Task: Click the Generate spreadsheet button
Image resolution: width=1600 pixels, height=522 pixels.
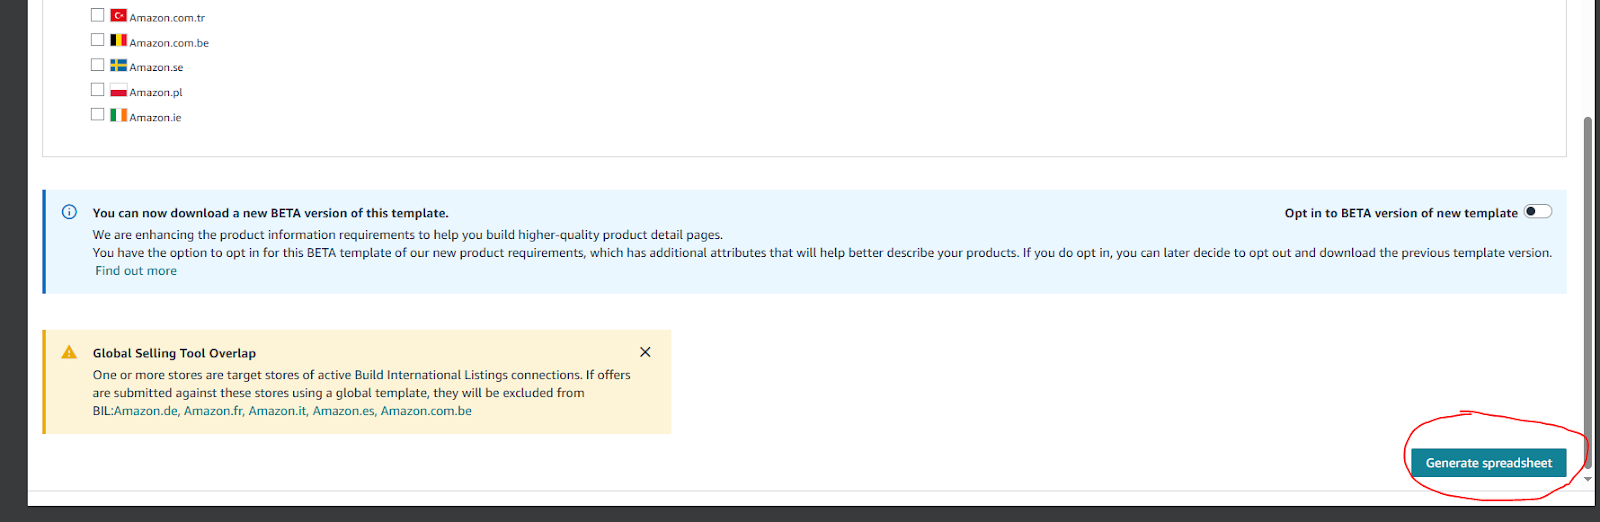Action: click(x=1488, y=463)
